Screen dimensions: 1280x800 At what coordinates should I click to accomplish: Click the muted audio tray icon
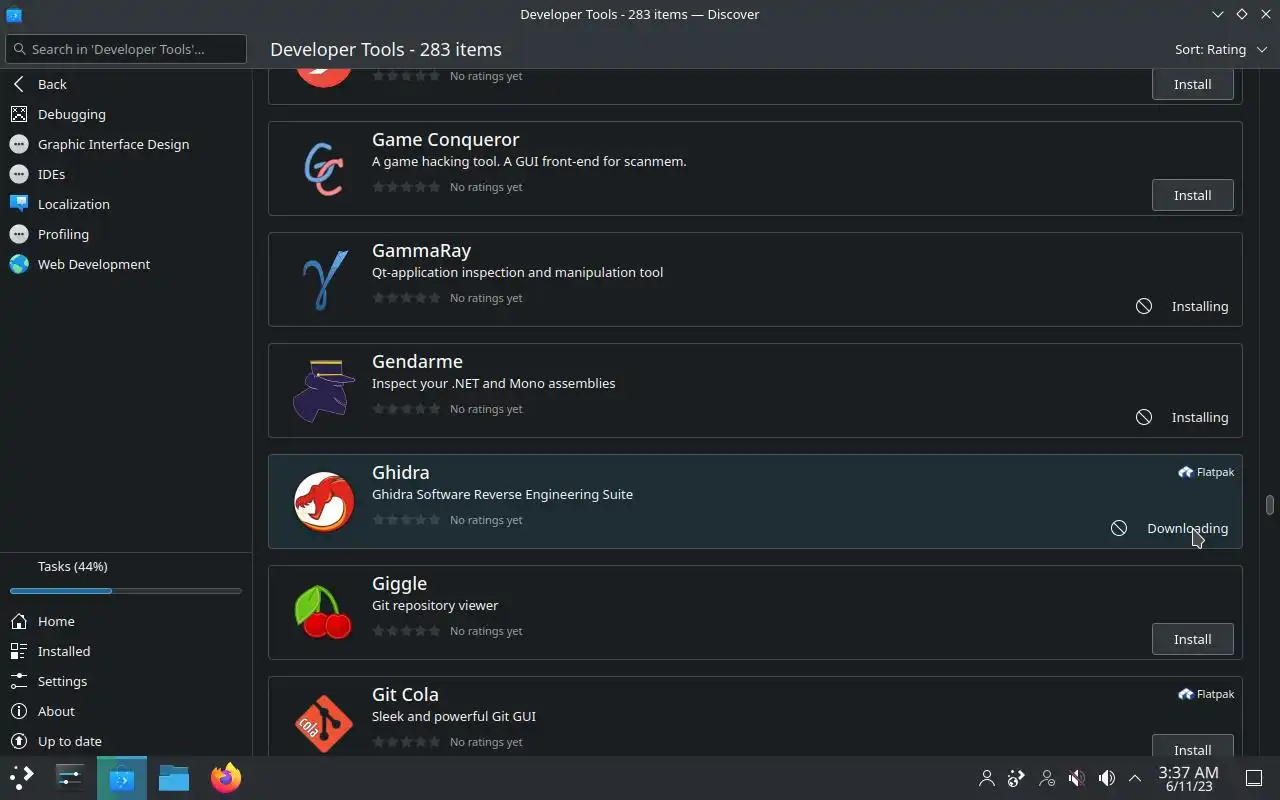pos(1076,778)
